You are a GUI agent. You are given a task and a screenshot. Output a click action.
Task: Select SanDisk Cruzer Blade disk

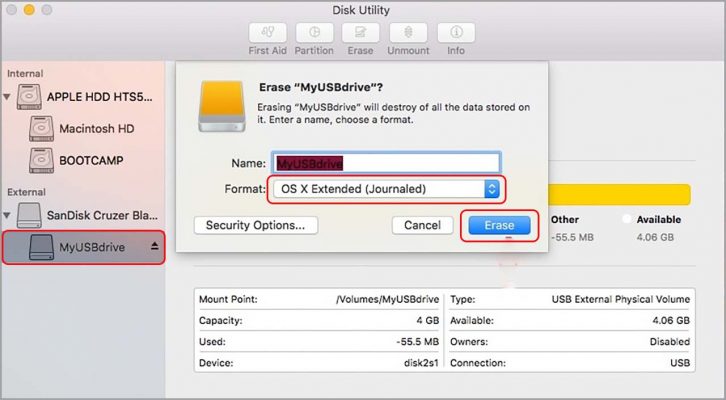point(83,215)
